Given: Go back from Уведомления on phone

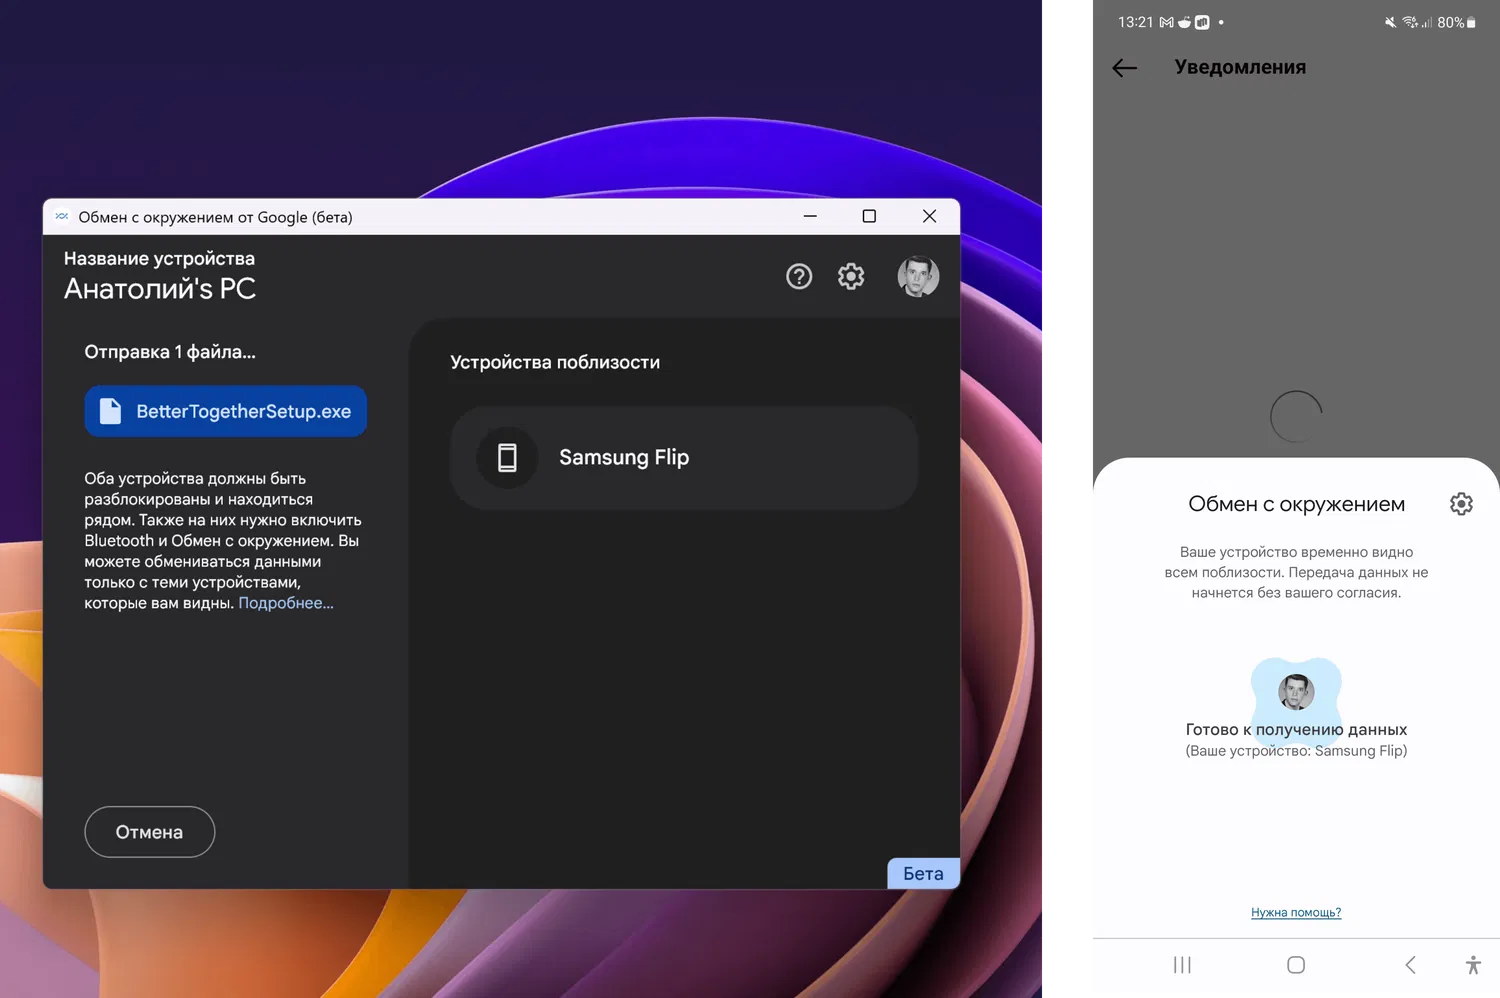Looking at the screenshot, I should point(1125,68).
